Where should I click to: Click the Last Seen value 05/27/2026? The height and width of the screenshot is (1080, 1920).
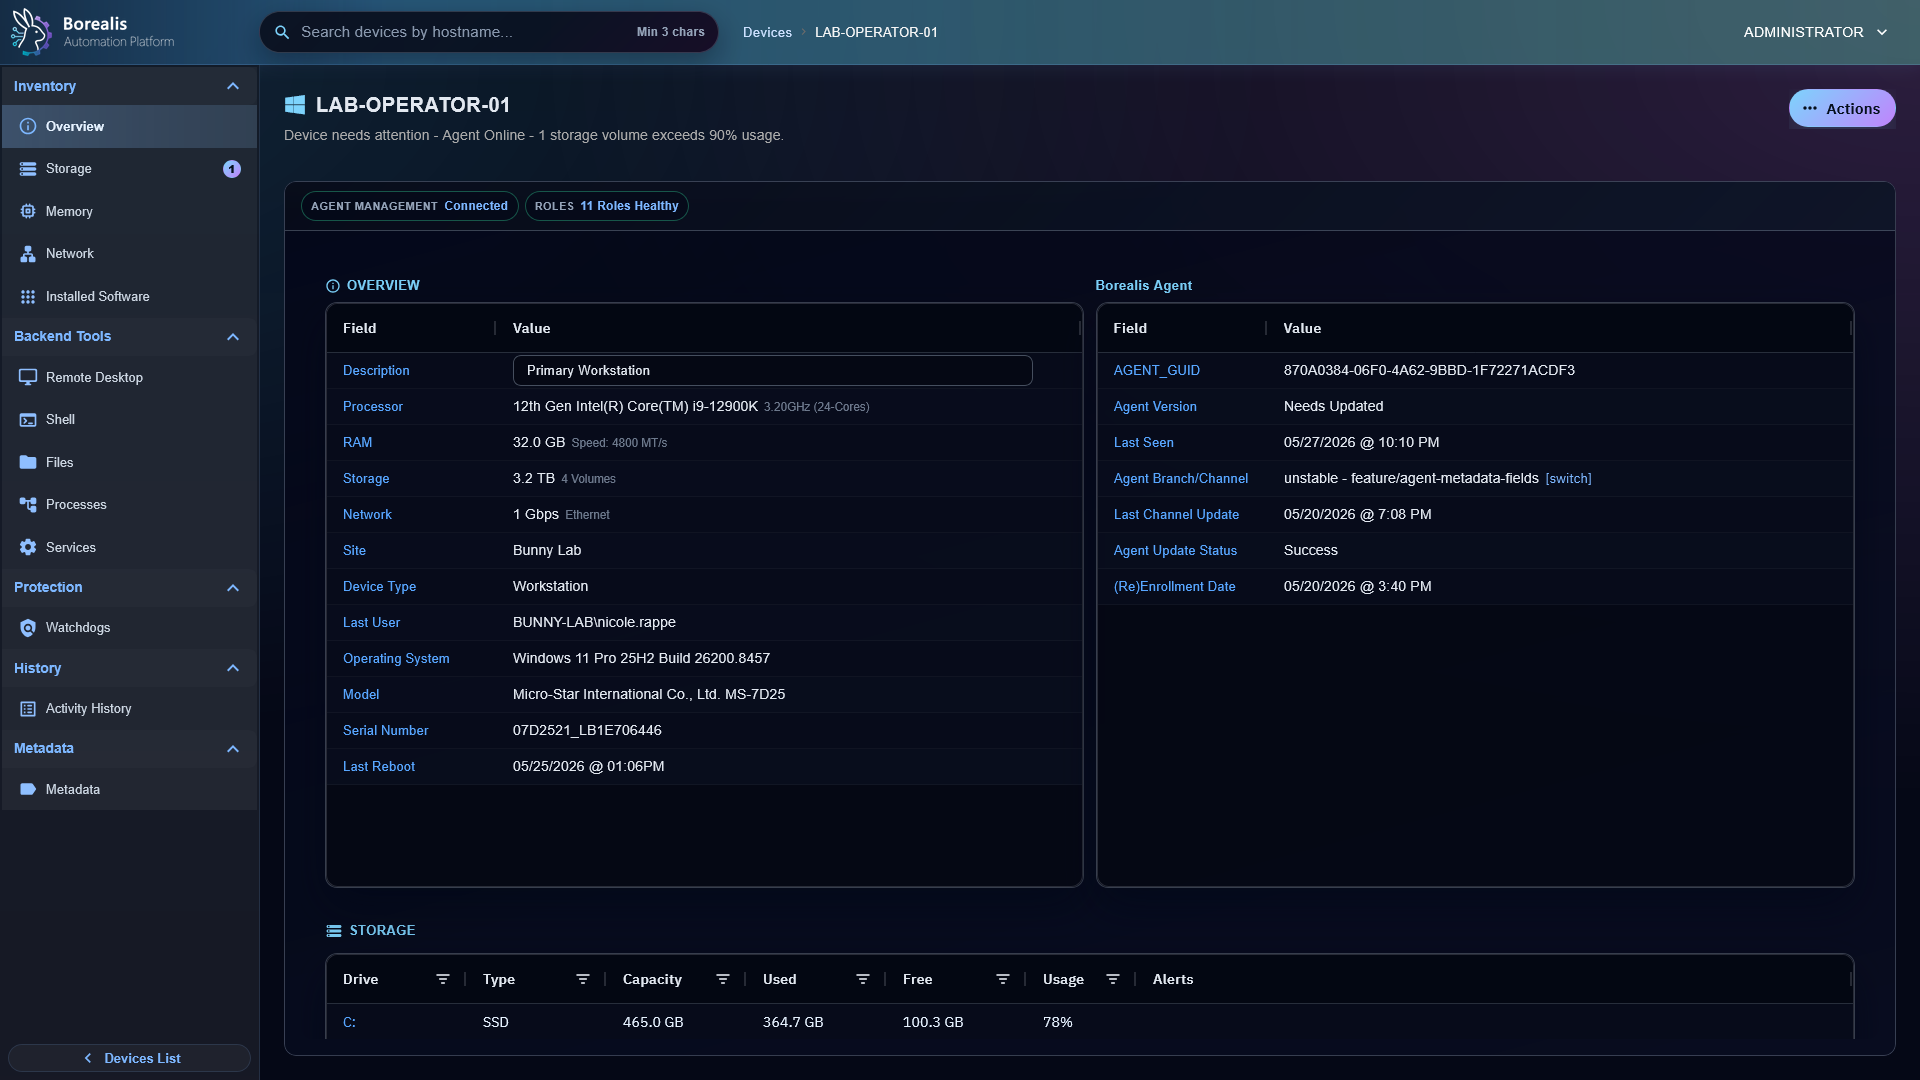(x=1361, y=443)
